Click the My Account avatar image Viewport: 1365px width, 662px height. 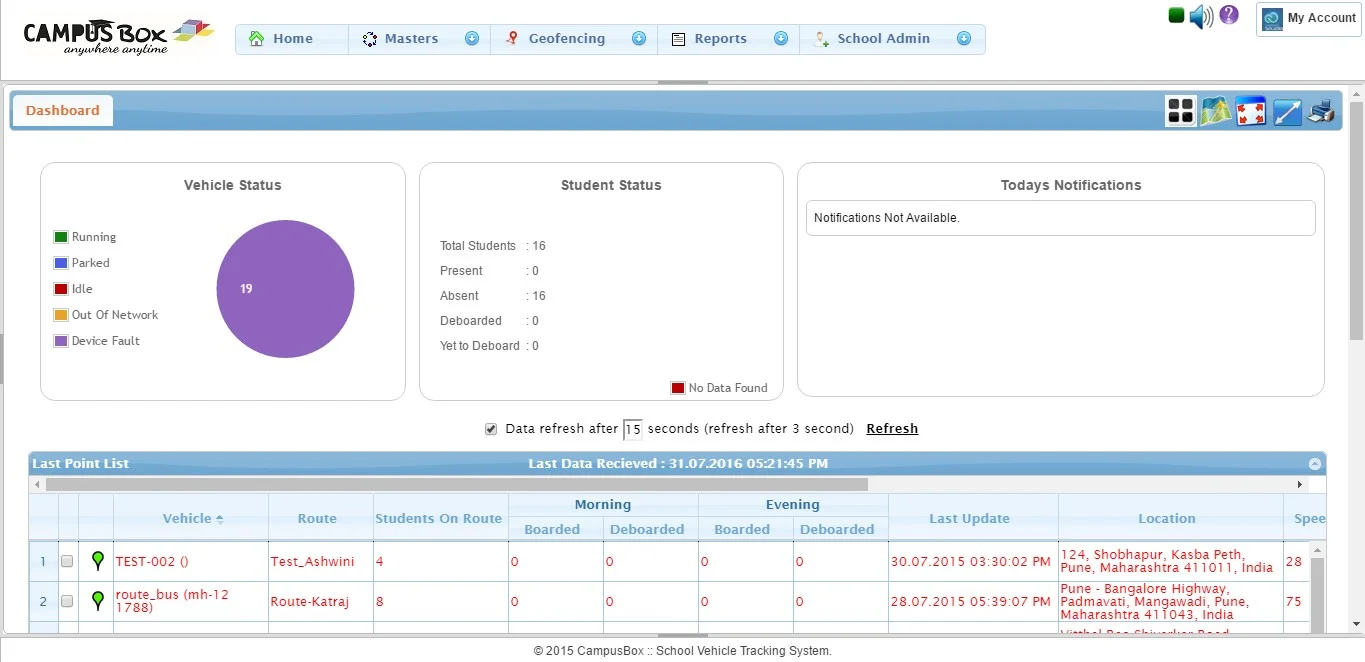tap(1272, 18)
